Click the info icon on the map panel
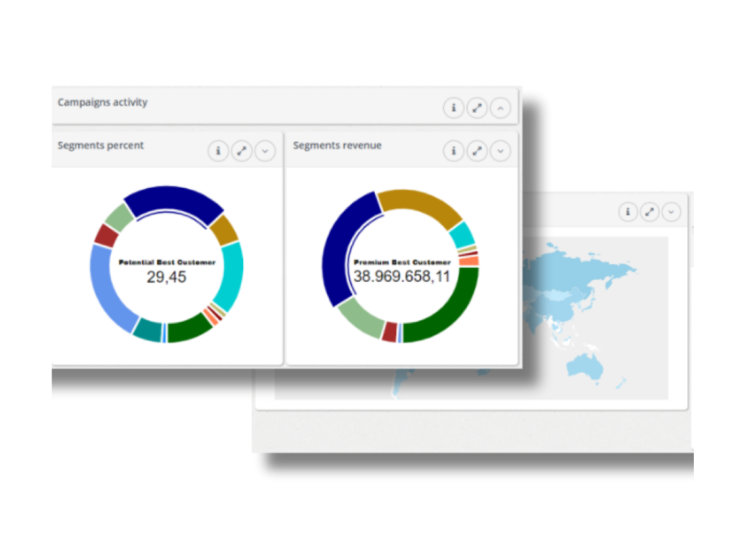750x550 pixels. pyautogui.click(x=627, y=212)
